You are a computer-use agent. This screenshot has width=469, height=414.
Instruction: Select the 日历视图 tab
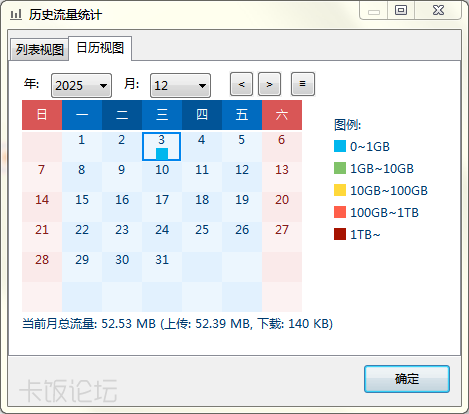[x=100, y=48]
